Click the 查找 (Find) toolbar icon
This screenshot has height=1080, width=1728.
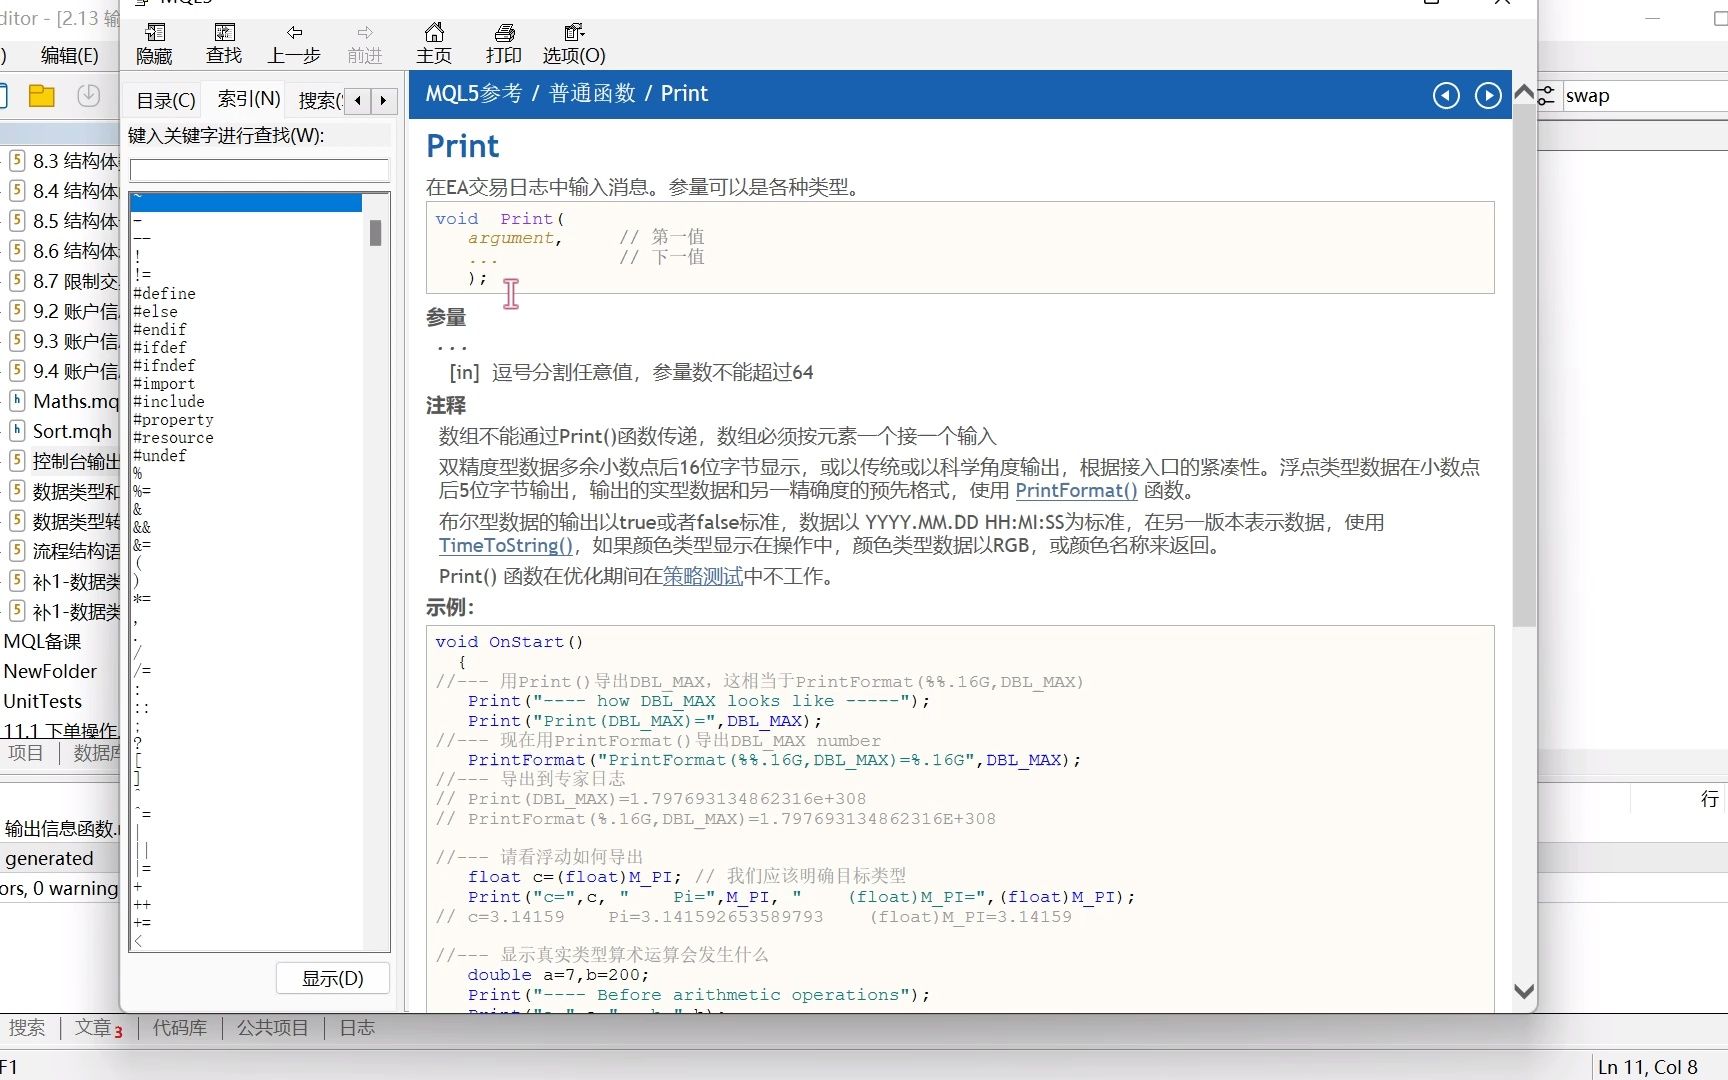tap(224, 44)
